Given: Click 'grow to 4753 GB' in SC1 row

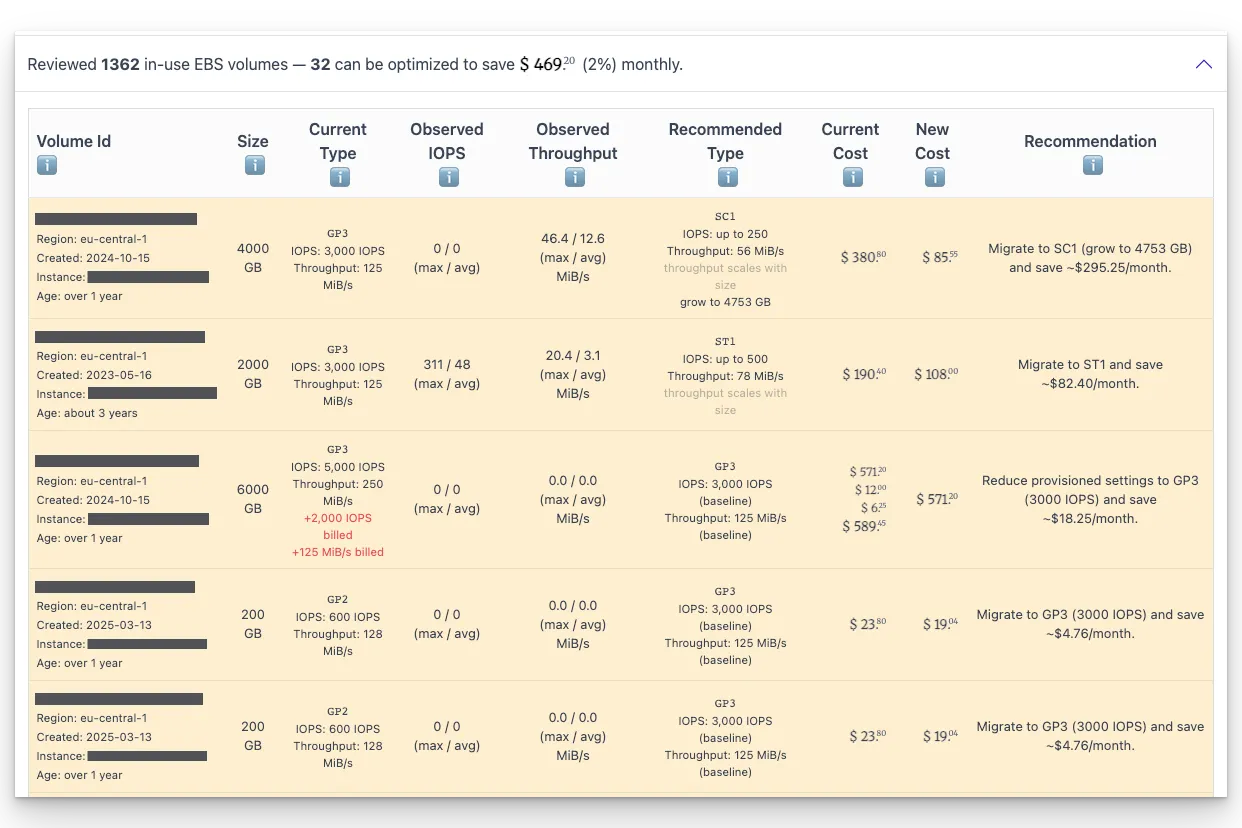Looking at the screenshot, I should (725, 302).
